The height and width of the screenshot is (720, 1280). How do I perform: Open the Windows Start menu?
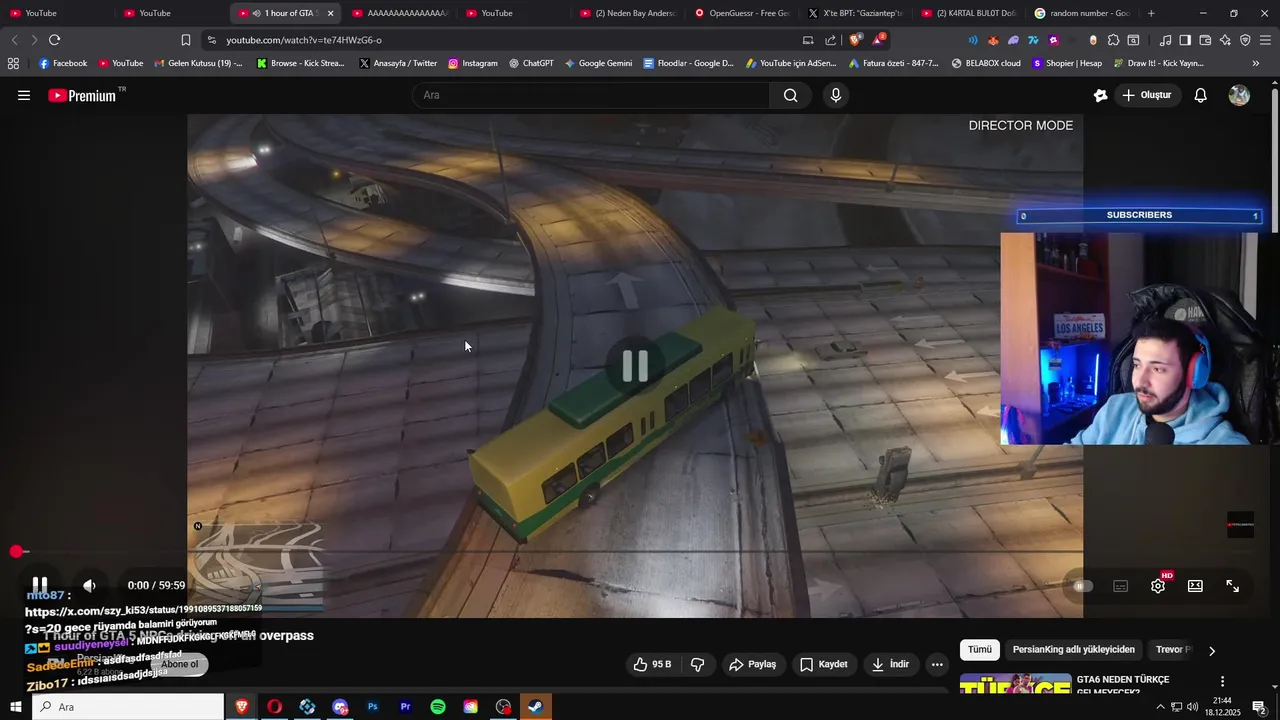click(16, 707)
